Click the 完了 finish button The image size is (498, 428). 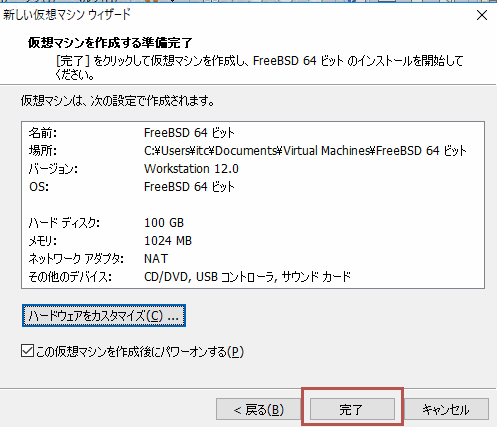click(352, 409)
